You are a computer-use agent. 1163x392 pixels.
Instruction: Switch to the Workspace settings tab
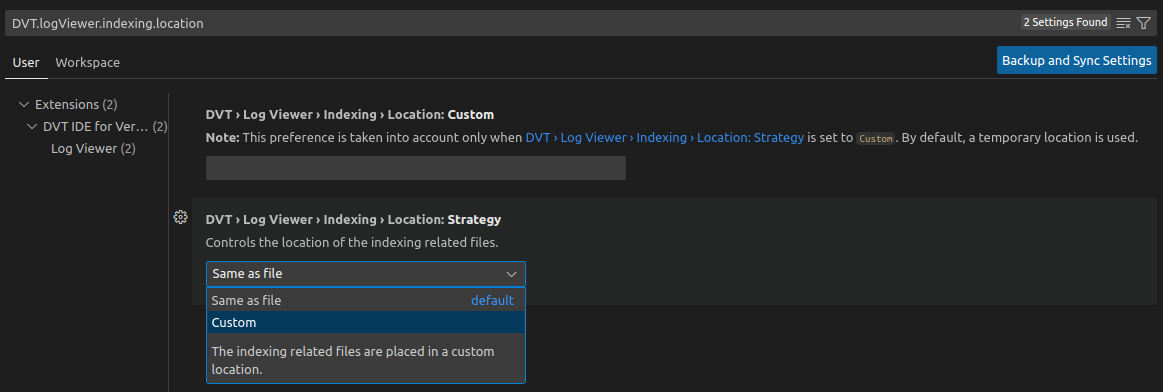[88, 63]
